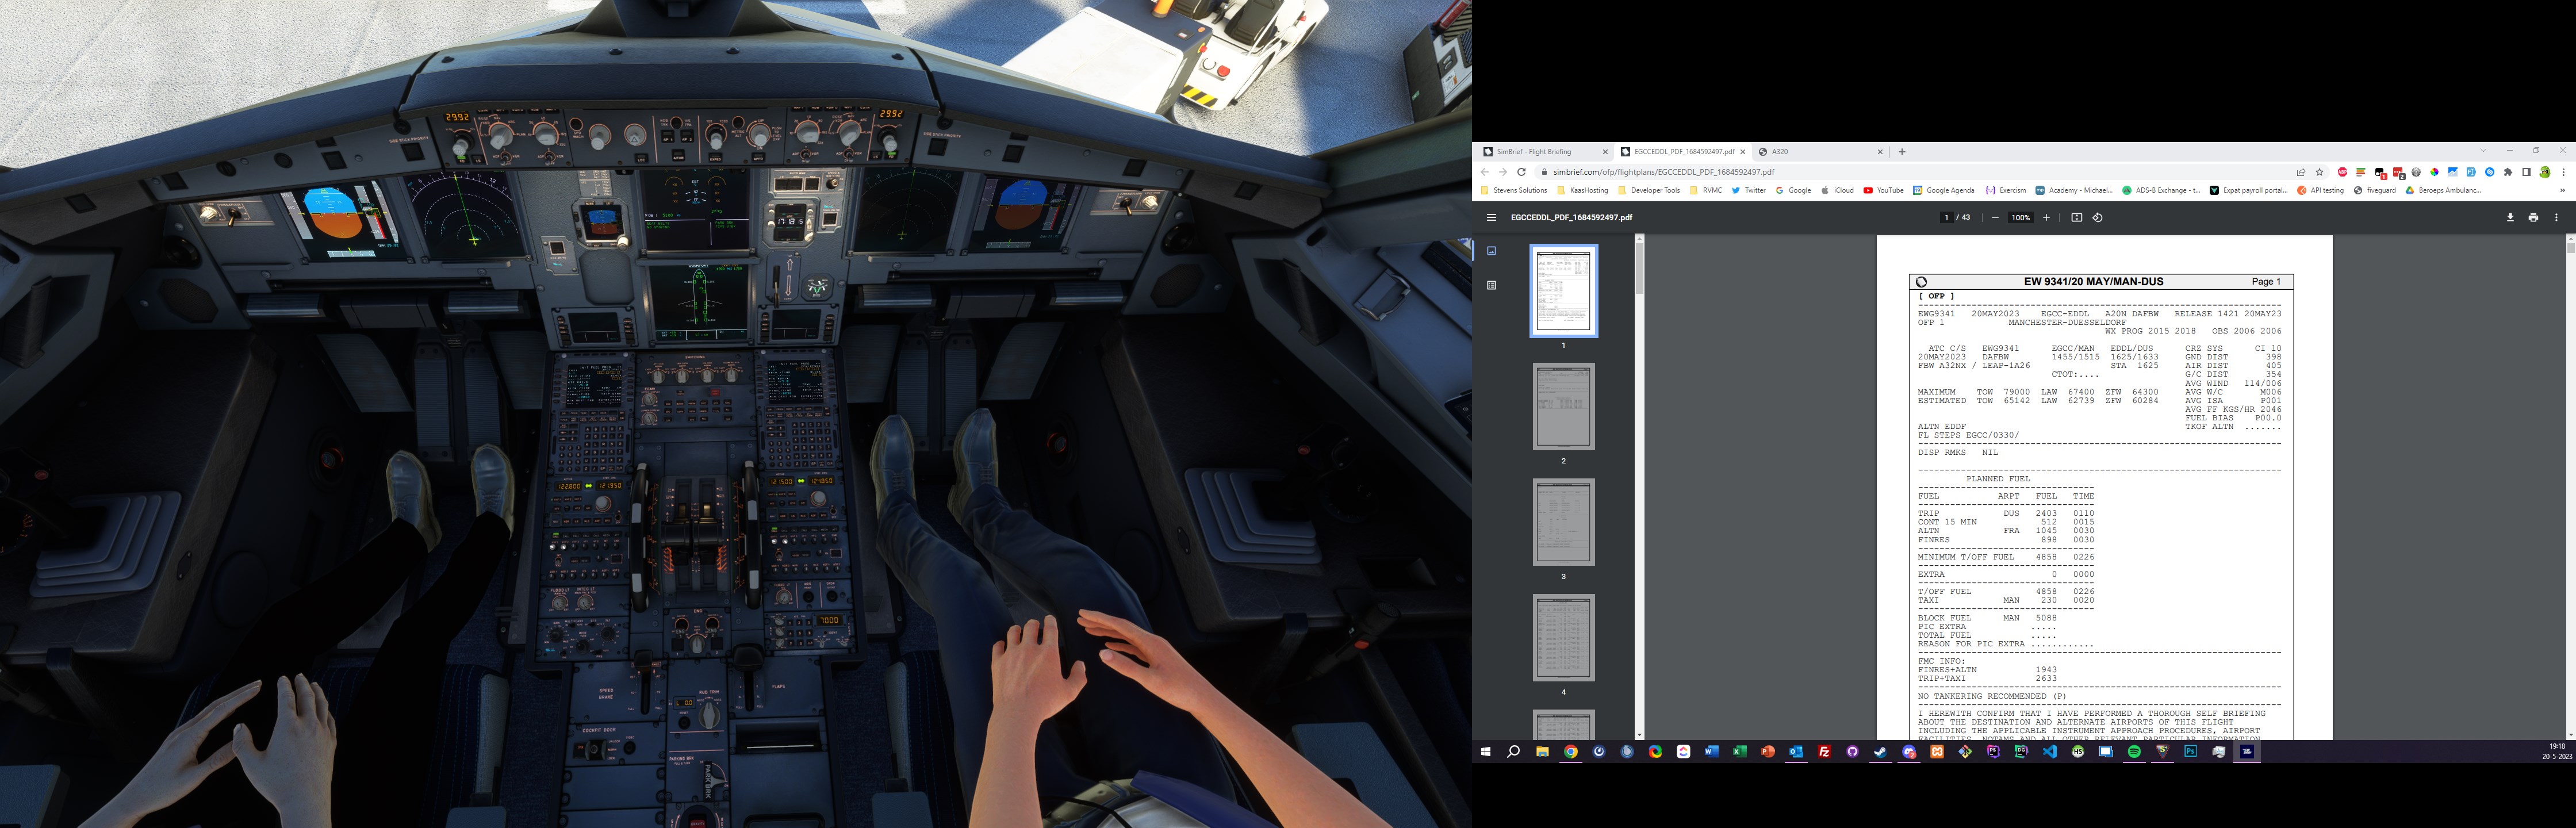Select page 3 thumbnail
Viewport: 2576px width, 828px height.
tap(1563, 522)
